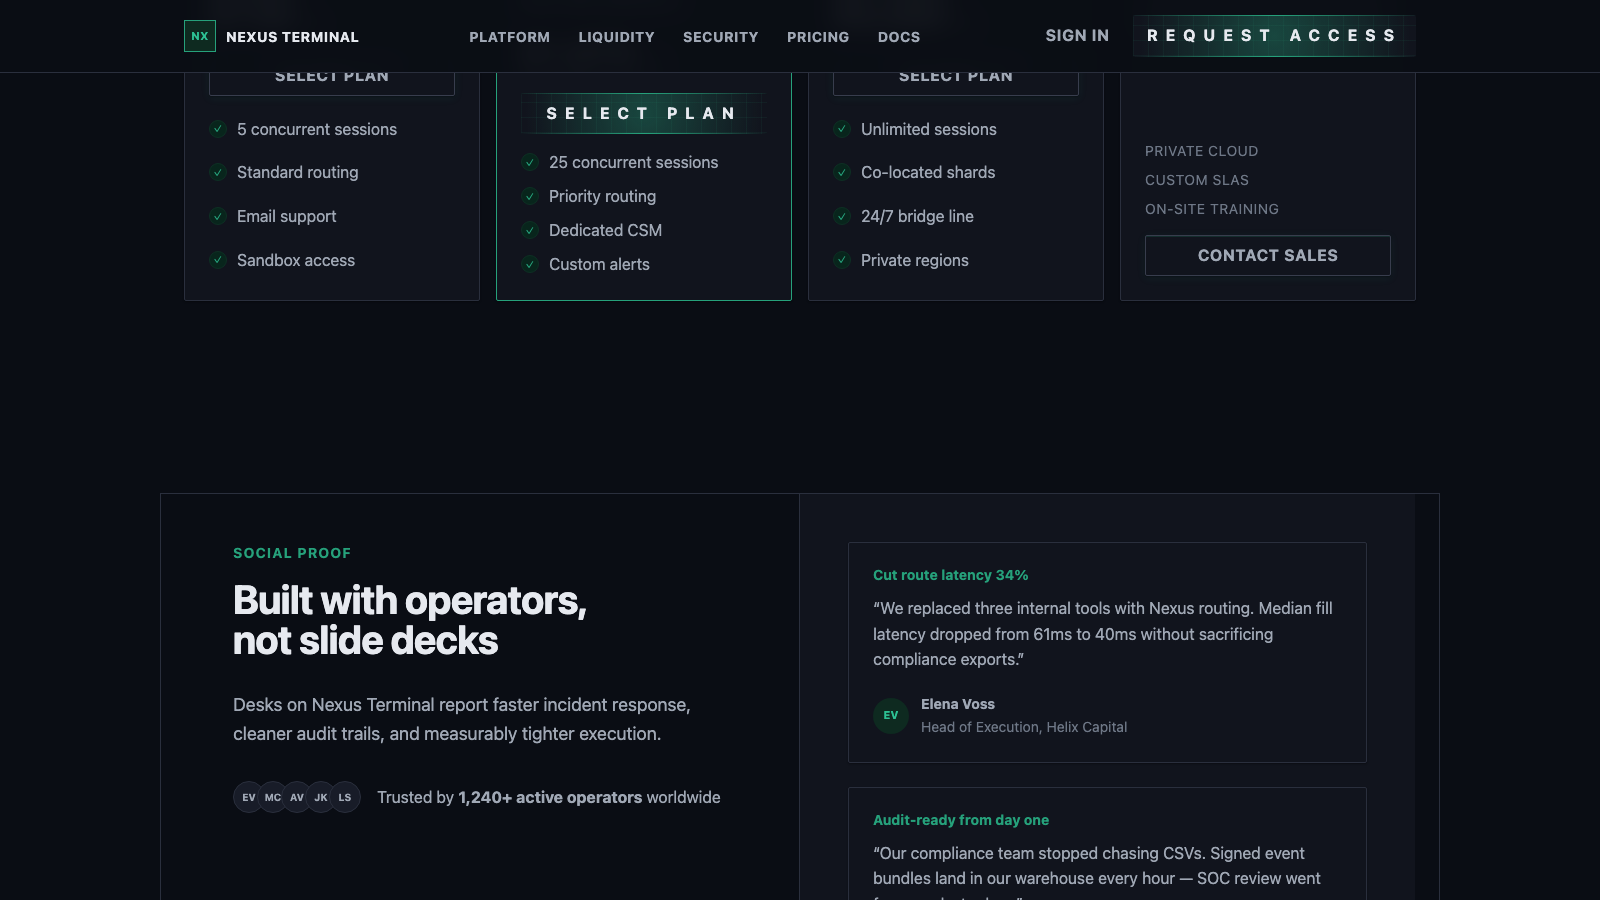
Task: Click the '24/7 bridge line' feature text
Action: pyautogui.click(x=918, y=216)
